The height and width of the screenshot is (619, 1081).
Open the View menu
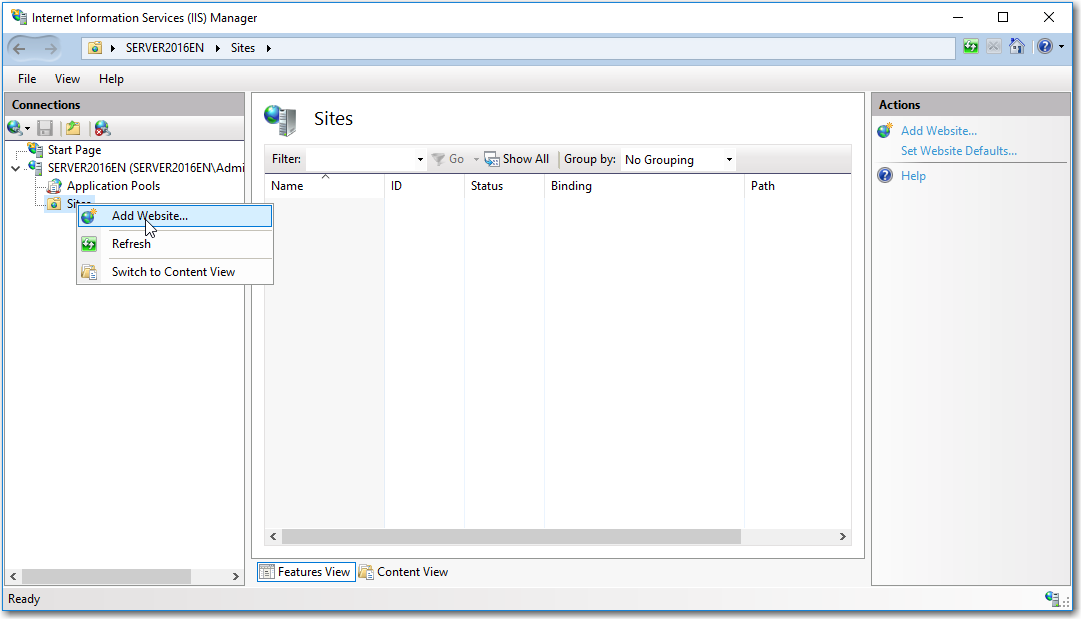67,79
